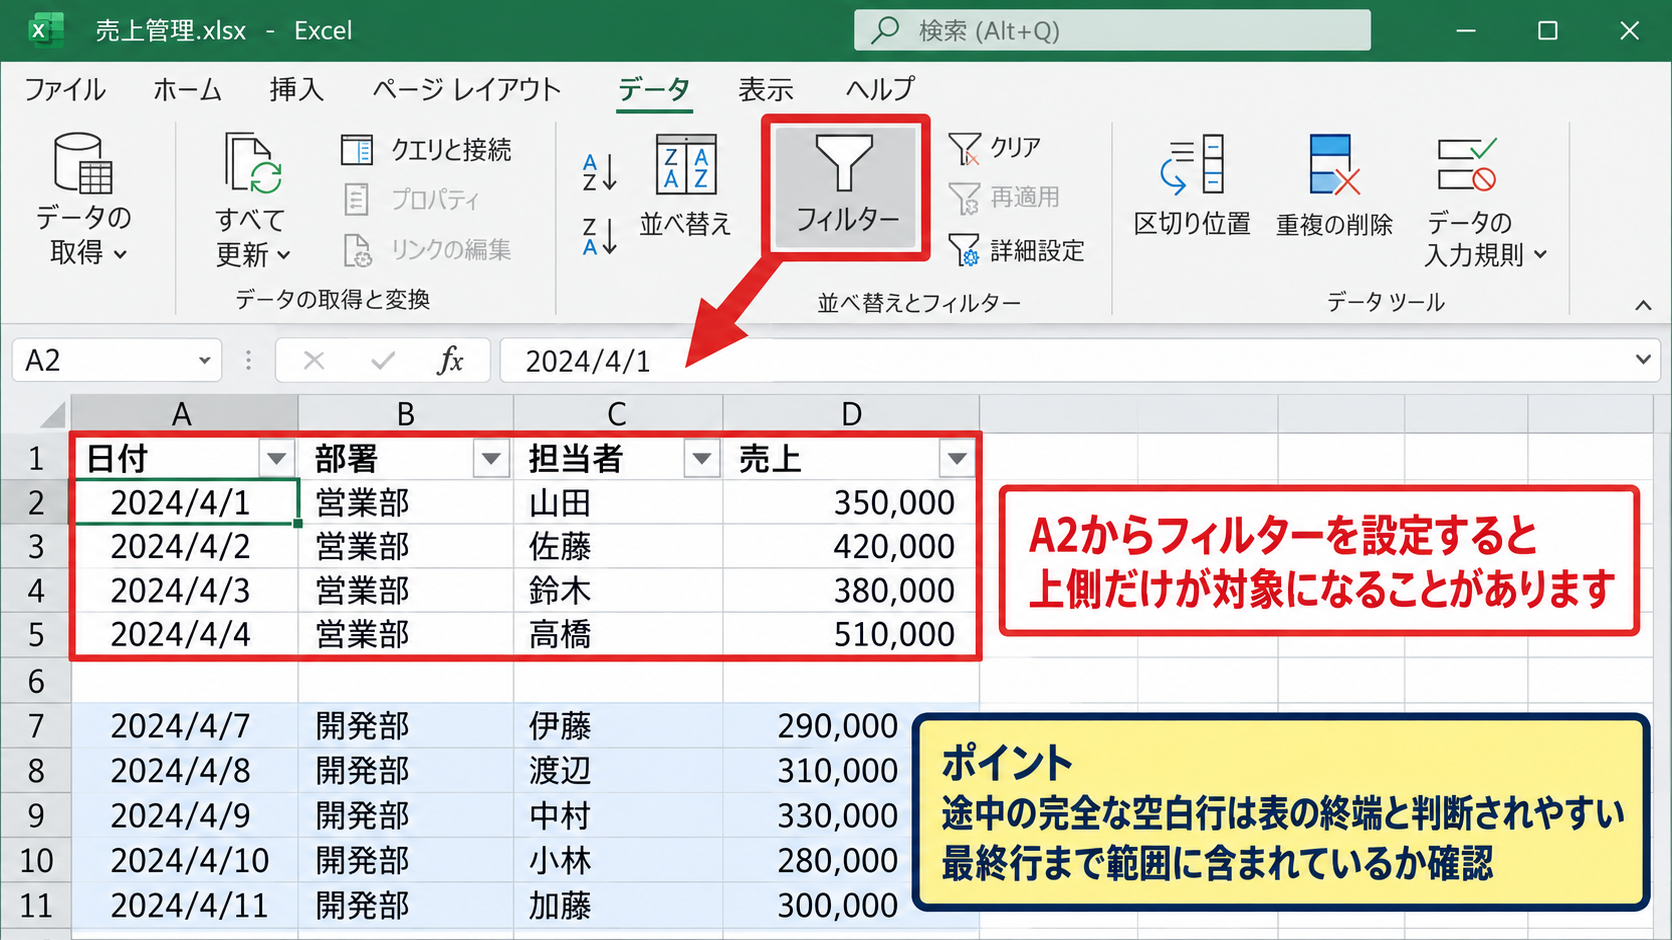The width and height of the screenshot is (1672, 940).
Task: Open filter dropdown for 部署 column
Action: pos(491,459)
